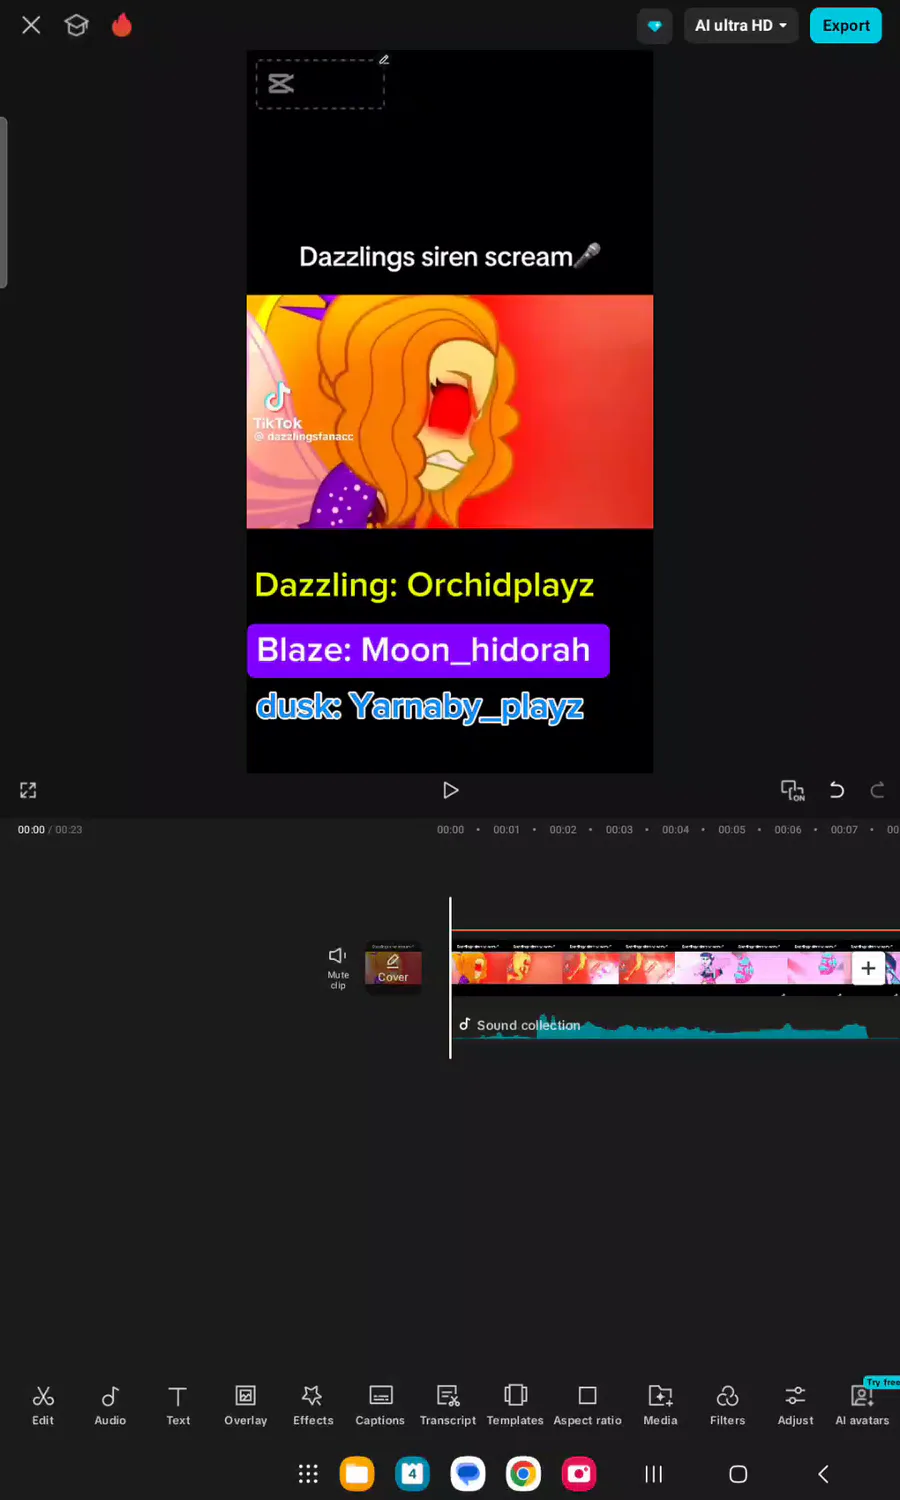Open the Templates menu item
Image resolution: width=900 pixels, height=1500 pixels.
(515, 1404)
